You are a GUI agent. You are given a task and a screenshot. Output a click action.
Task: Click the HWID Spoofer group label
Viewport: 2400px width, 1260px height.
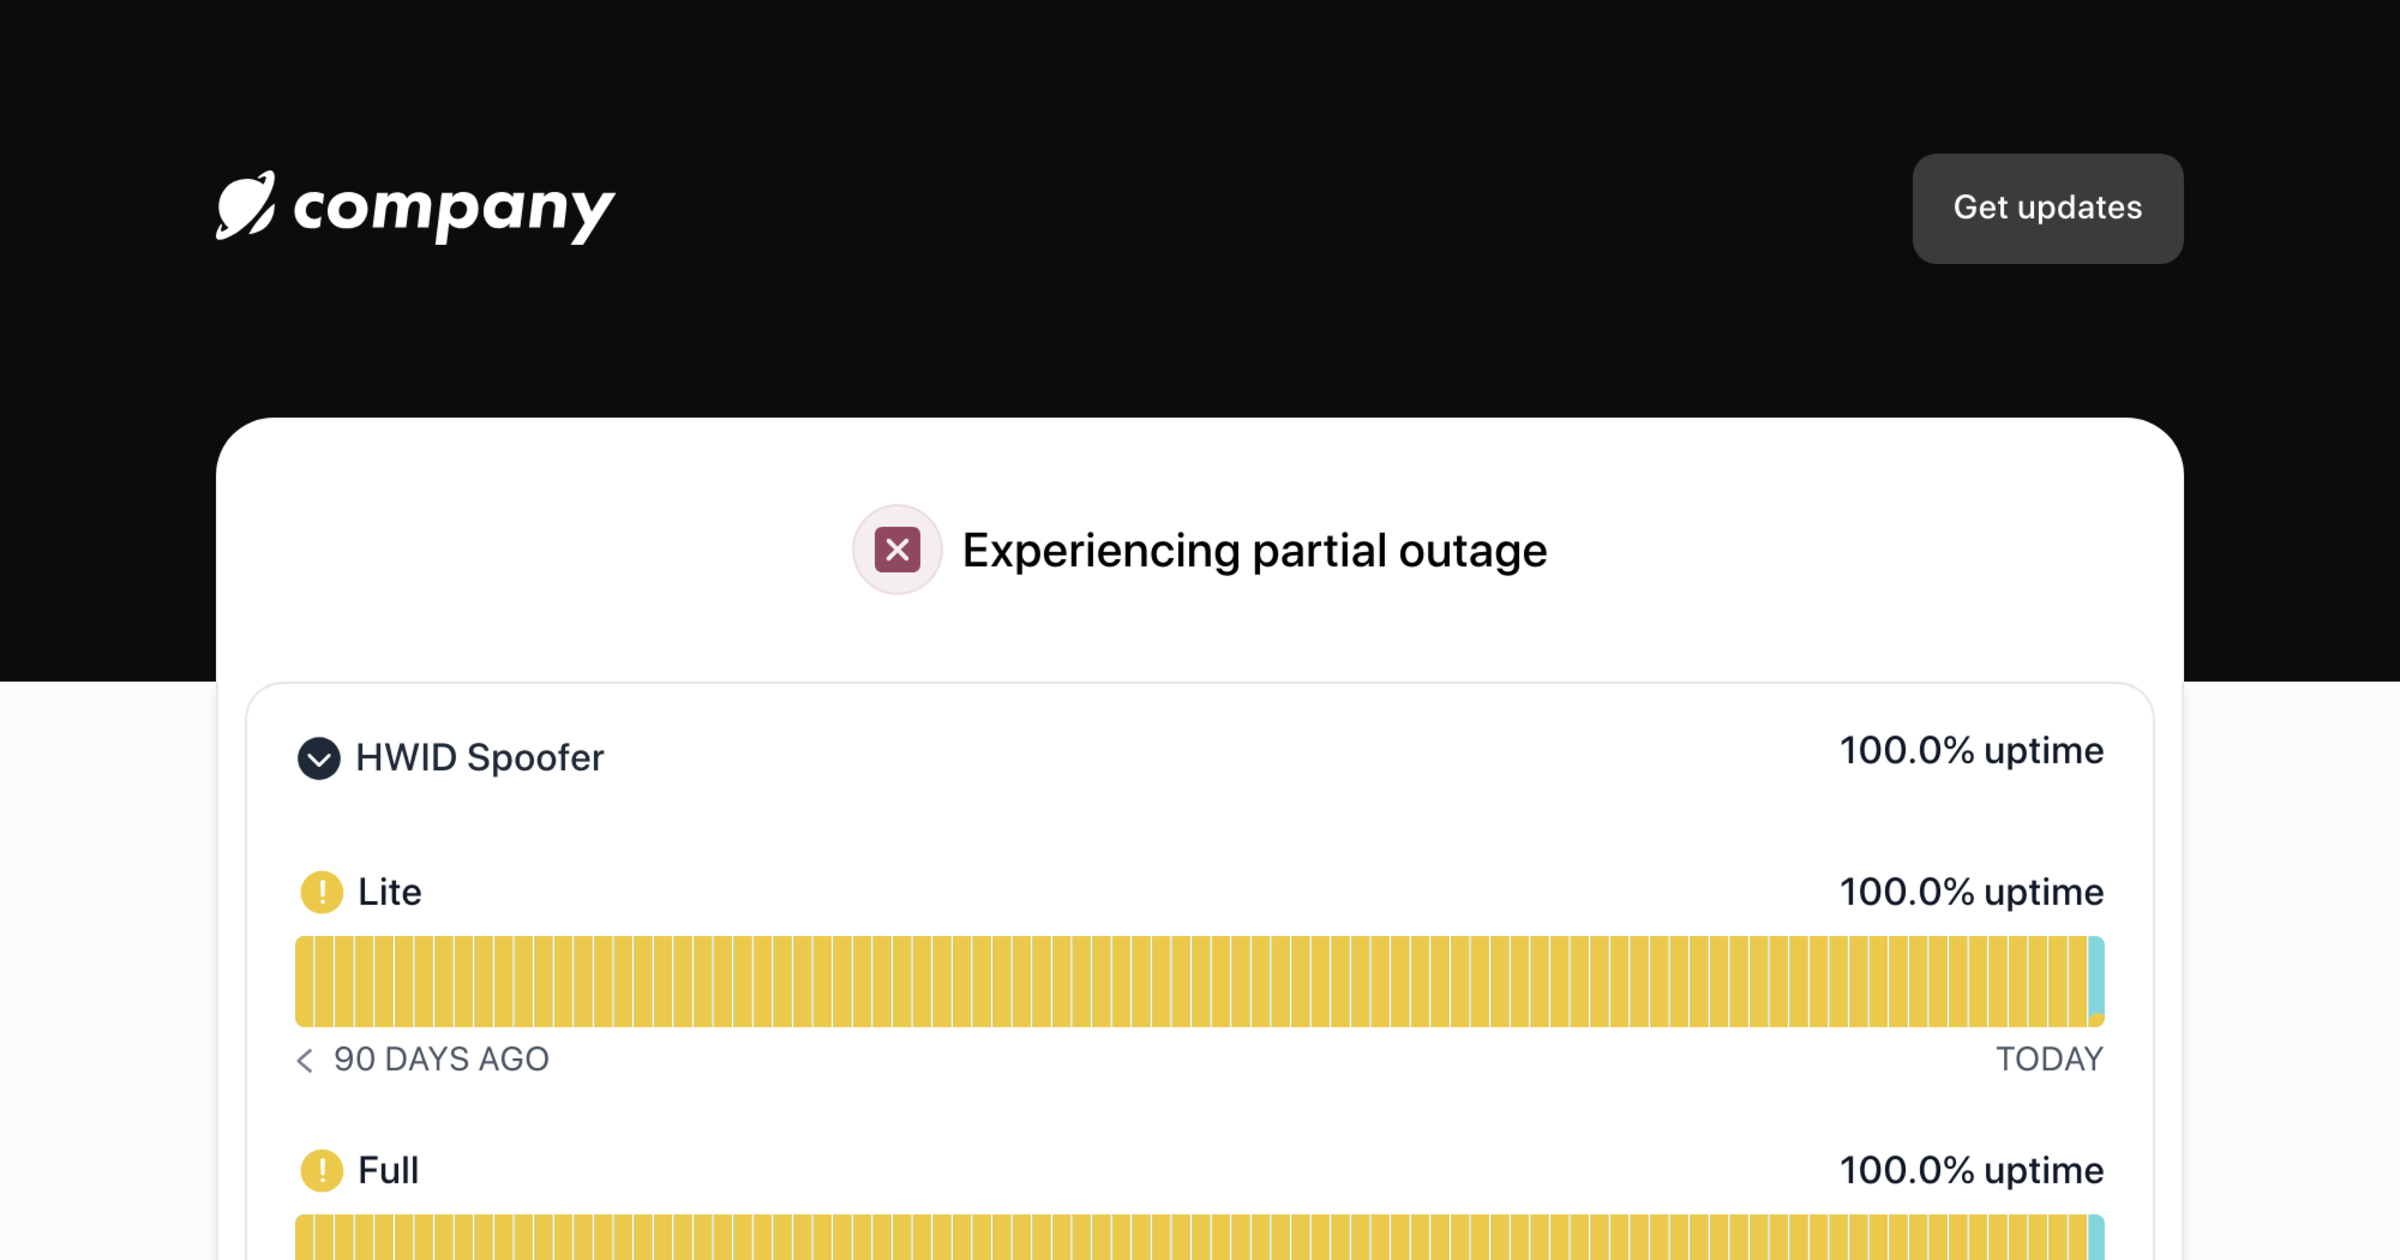pos(479,758)
